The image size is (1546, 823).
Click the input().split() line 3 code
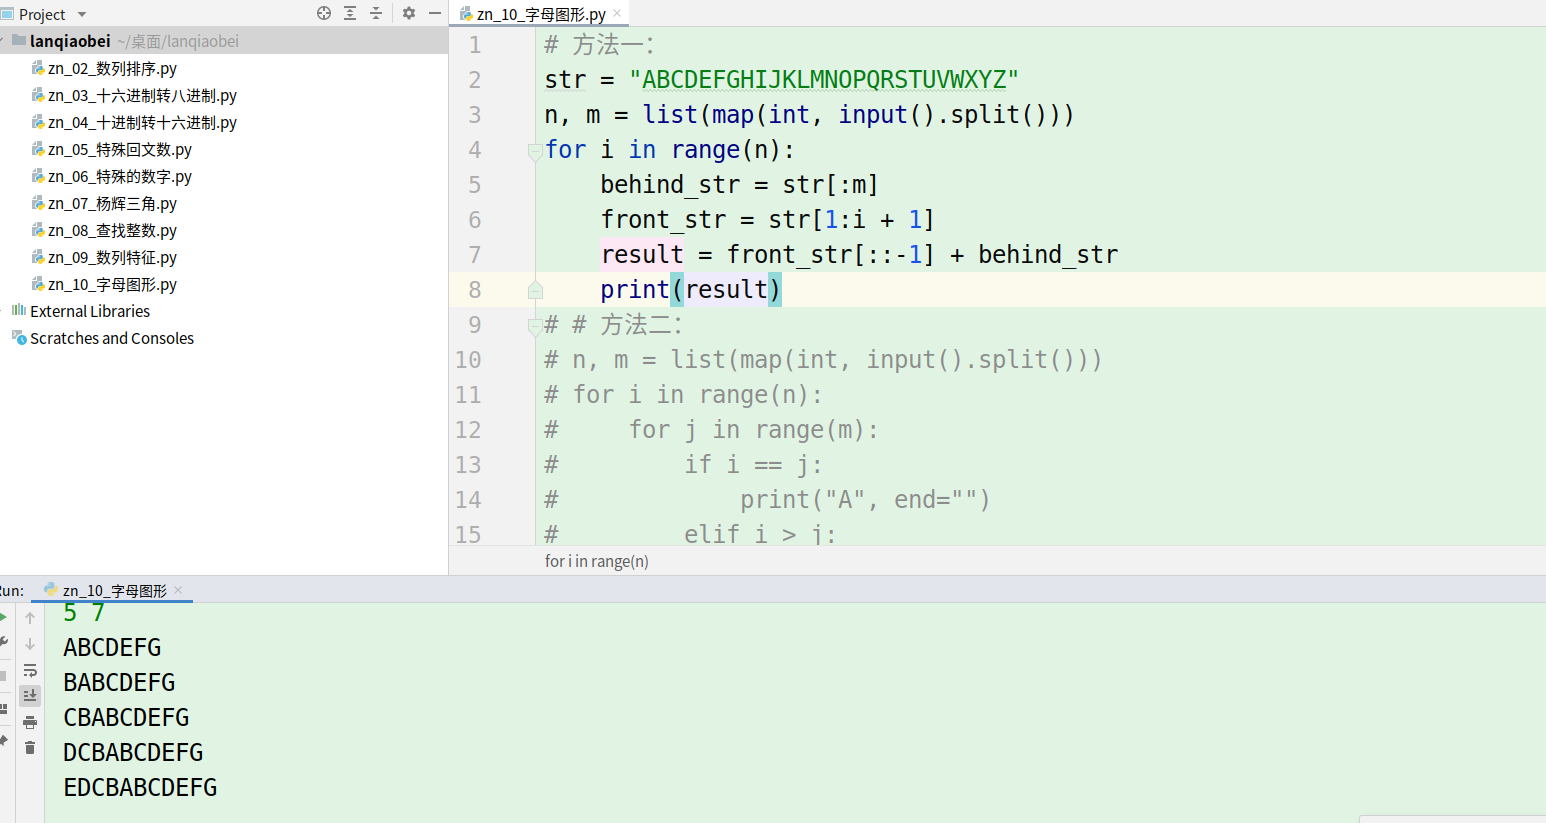(x=809, y=115)
